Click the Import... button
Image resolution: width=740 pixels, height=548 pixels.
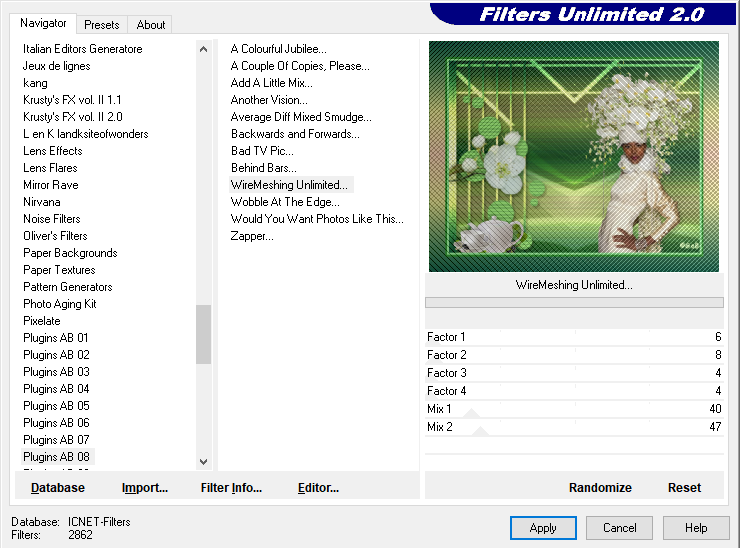pos(145,488)
